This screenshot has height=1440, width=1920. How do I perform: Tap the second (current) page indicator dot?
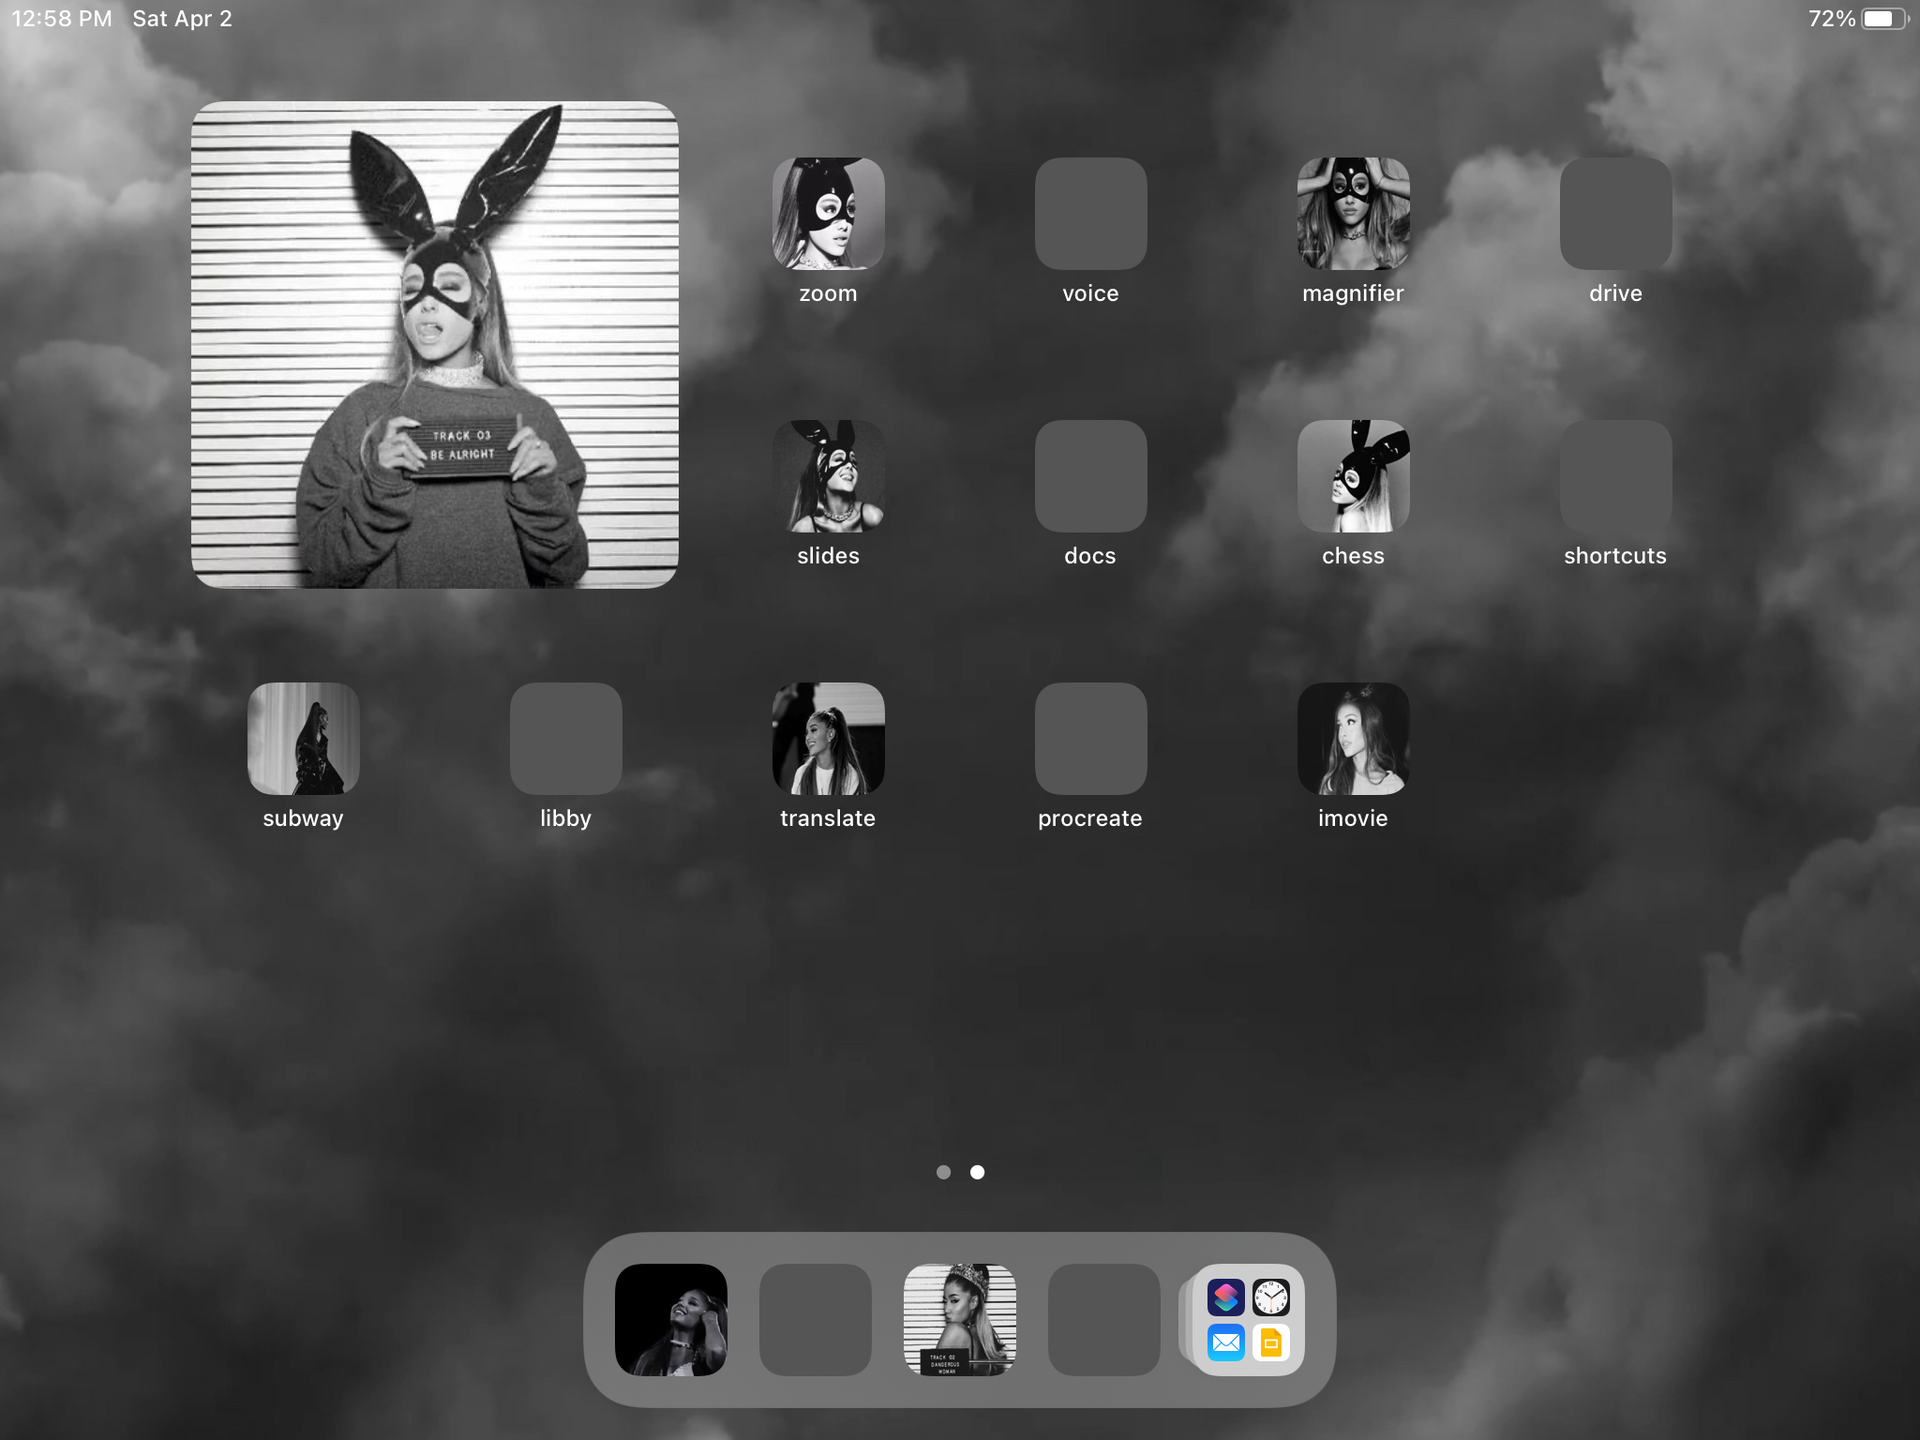click(x=977, y=1172)
